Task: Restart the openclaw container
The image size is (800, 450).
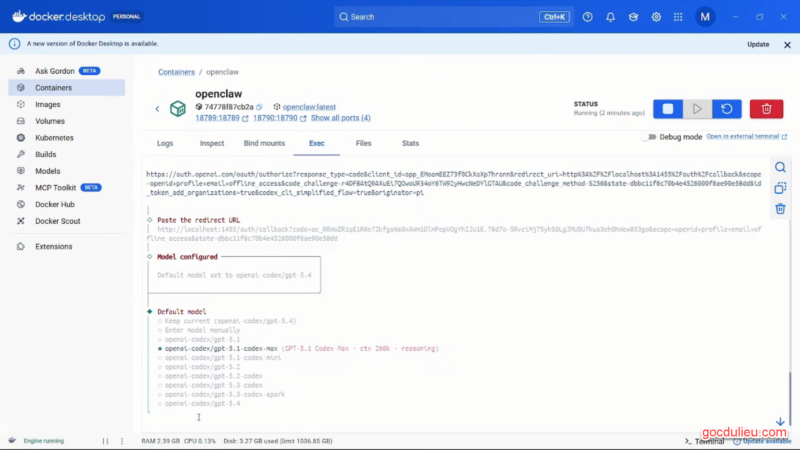Action: (x=726, y=108)
